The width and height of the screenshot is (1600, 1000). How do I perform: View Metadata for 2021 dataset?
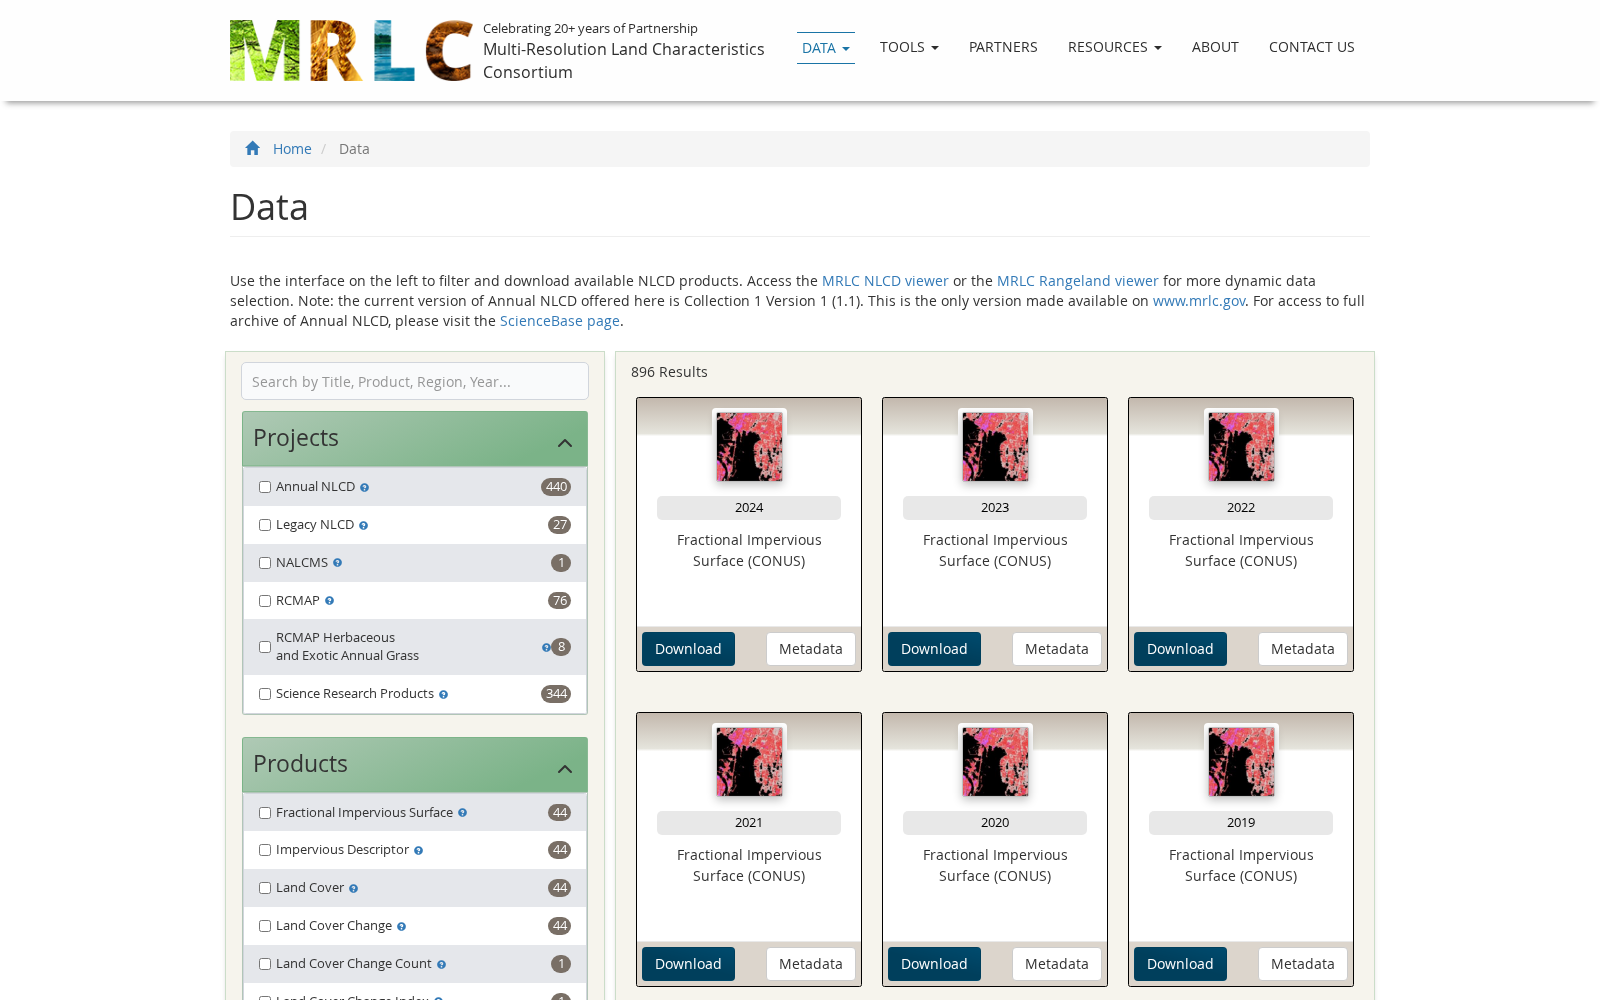coord(811,964)
